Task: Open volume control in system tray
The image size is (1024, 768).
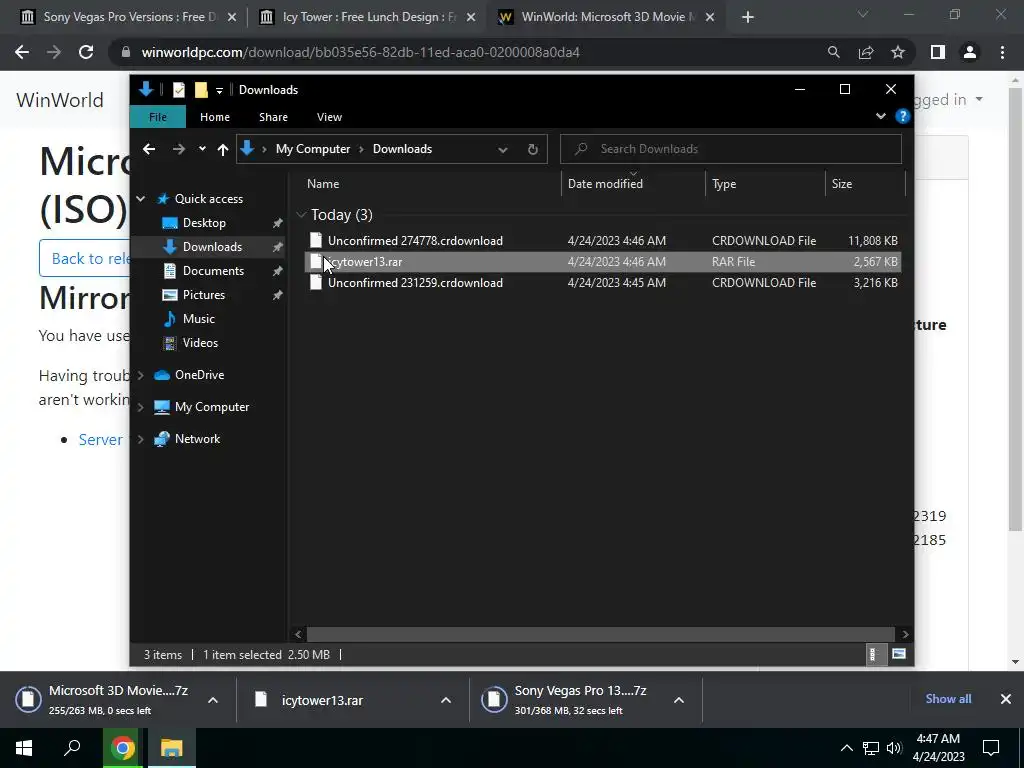Action: (x=894, y=748)
